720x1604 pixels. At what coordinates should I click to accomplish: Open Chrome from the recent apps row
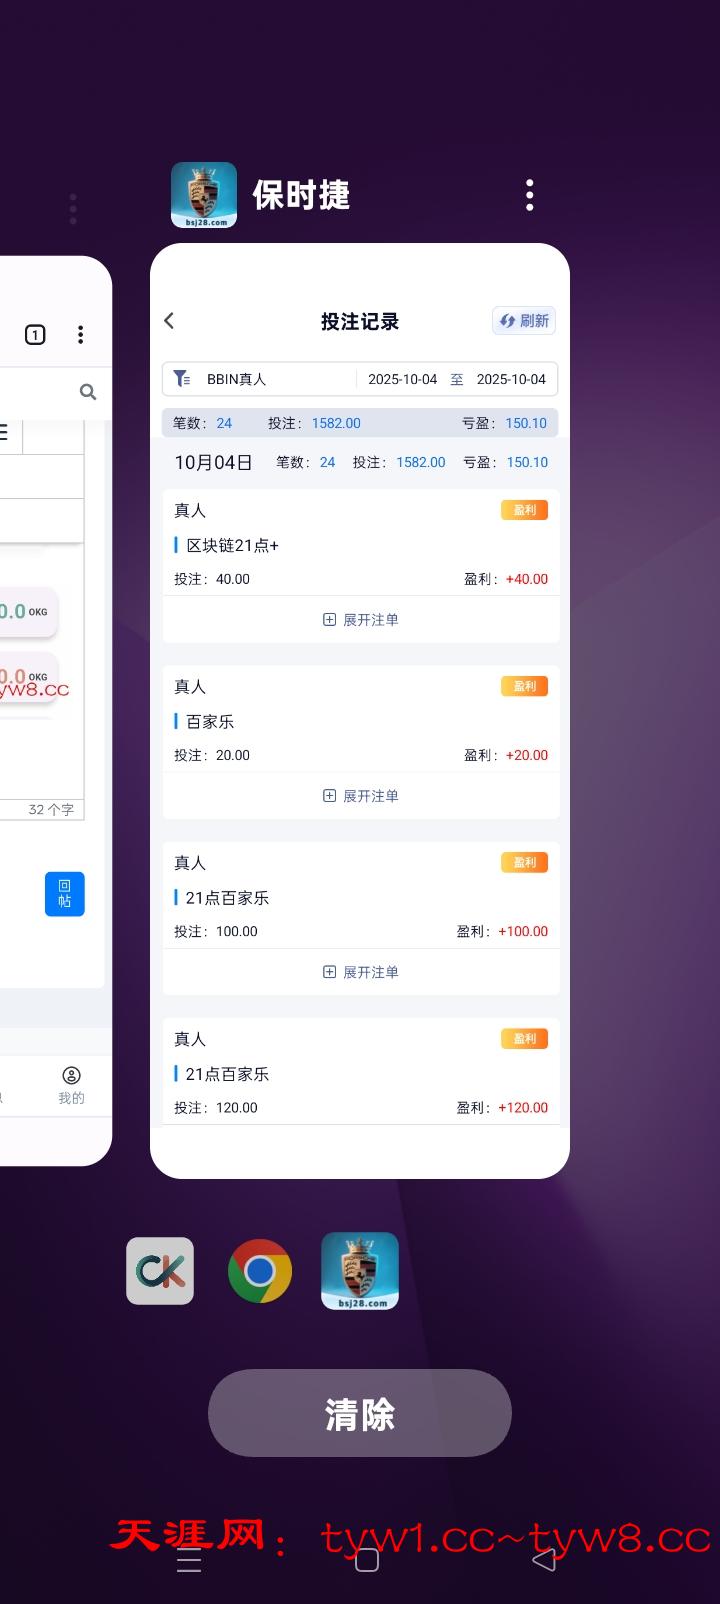260,1271
